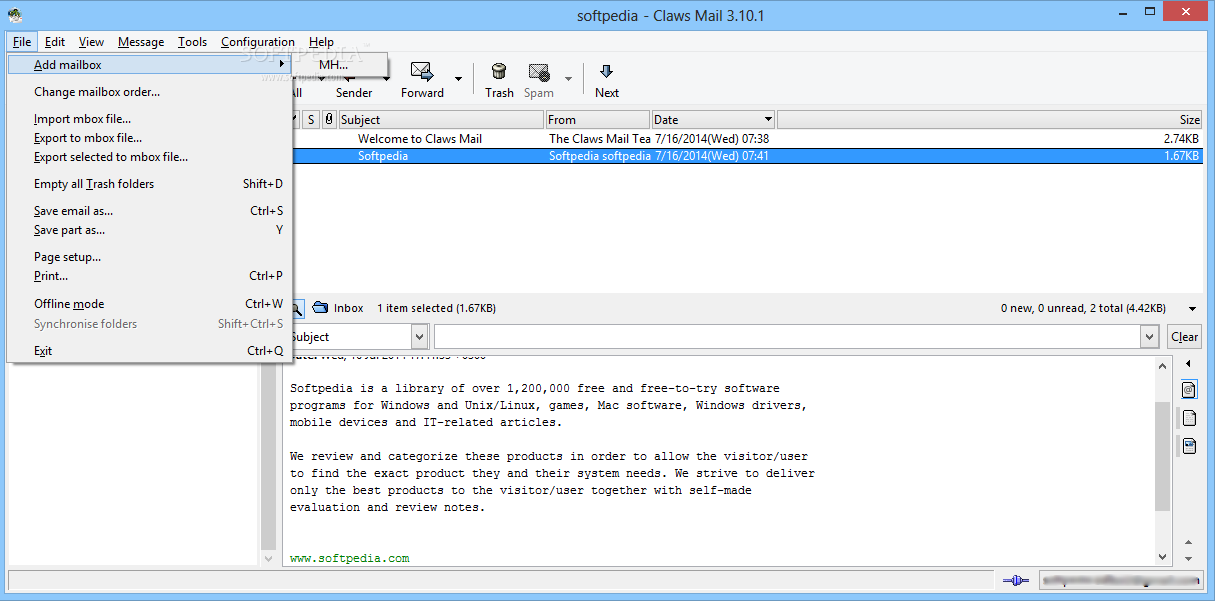Click the Inbox folder icon
The image size is (1215, 601).
[320, 308]
